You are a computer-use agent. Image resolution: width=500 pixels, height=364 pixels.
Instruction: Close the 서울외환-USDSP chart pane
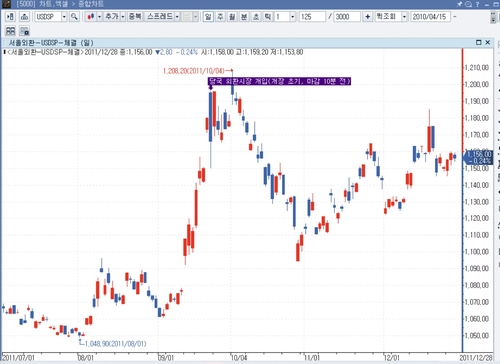[x=488, y=42]
